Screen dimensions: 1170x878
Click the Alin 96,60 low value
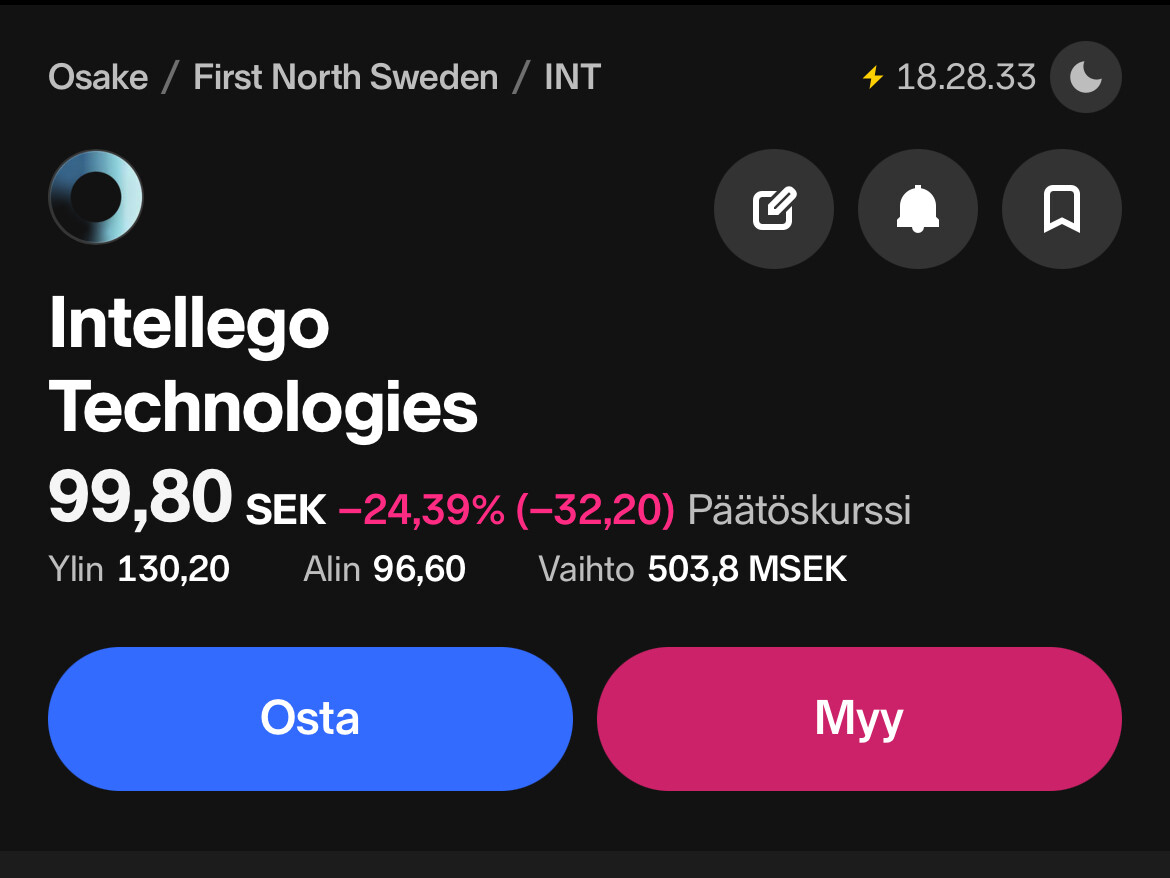click(384, 569)
